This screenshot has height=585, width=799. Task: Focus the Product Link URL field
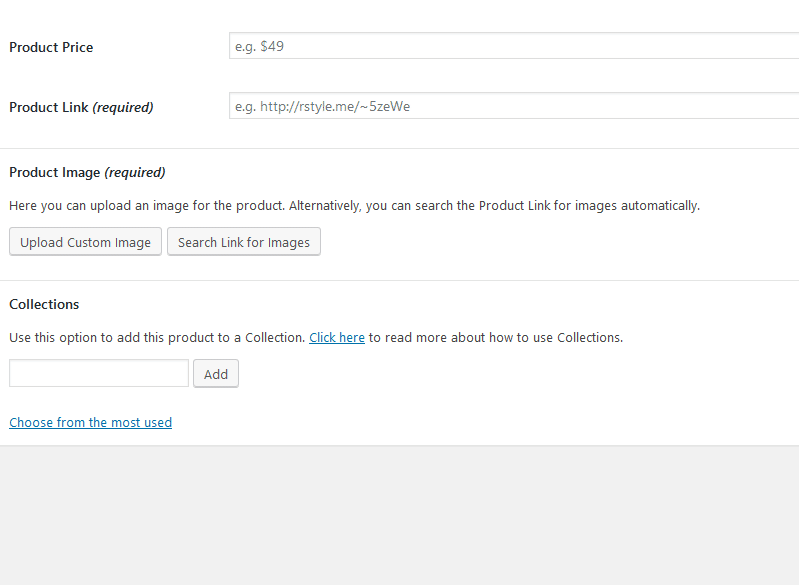512,106
